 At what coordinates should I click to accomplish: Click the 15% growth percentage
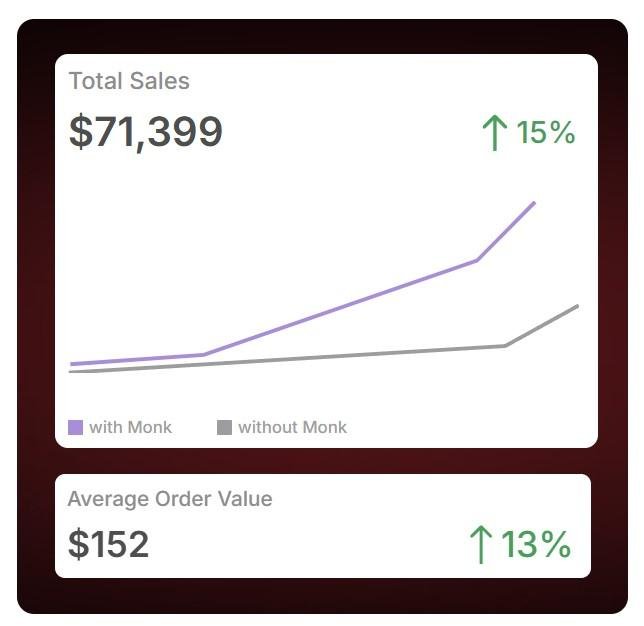click(546, 132)
